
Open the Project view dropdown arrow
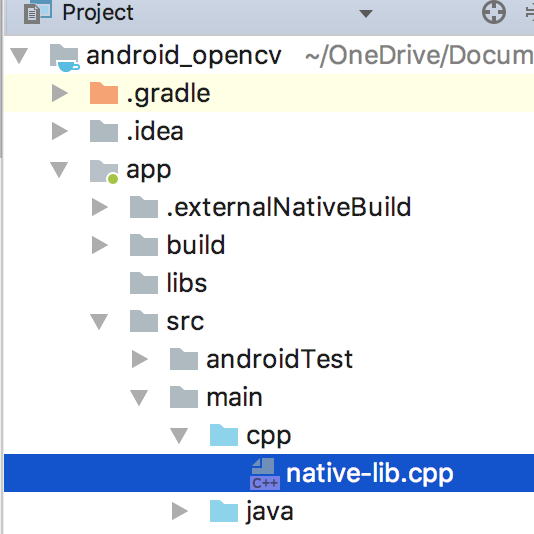click(x=366, y=14)
